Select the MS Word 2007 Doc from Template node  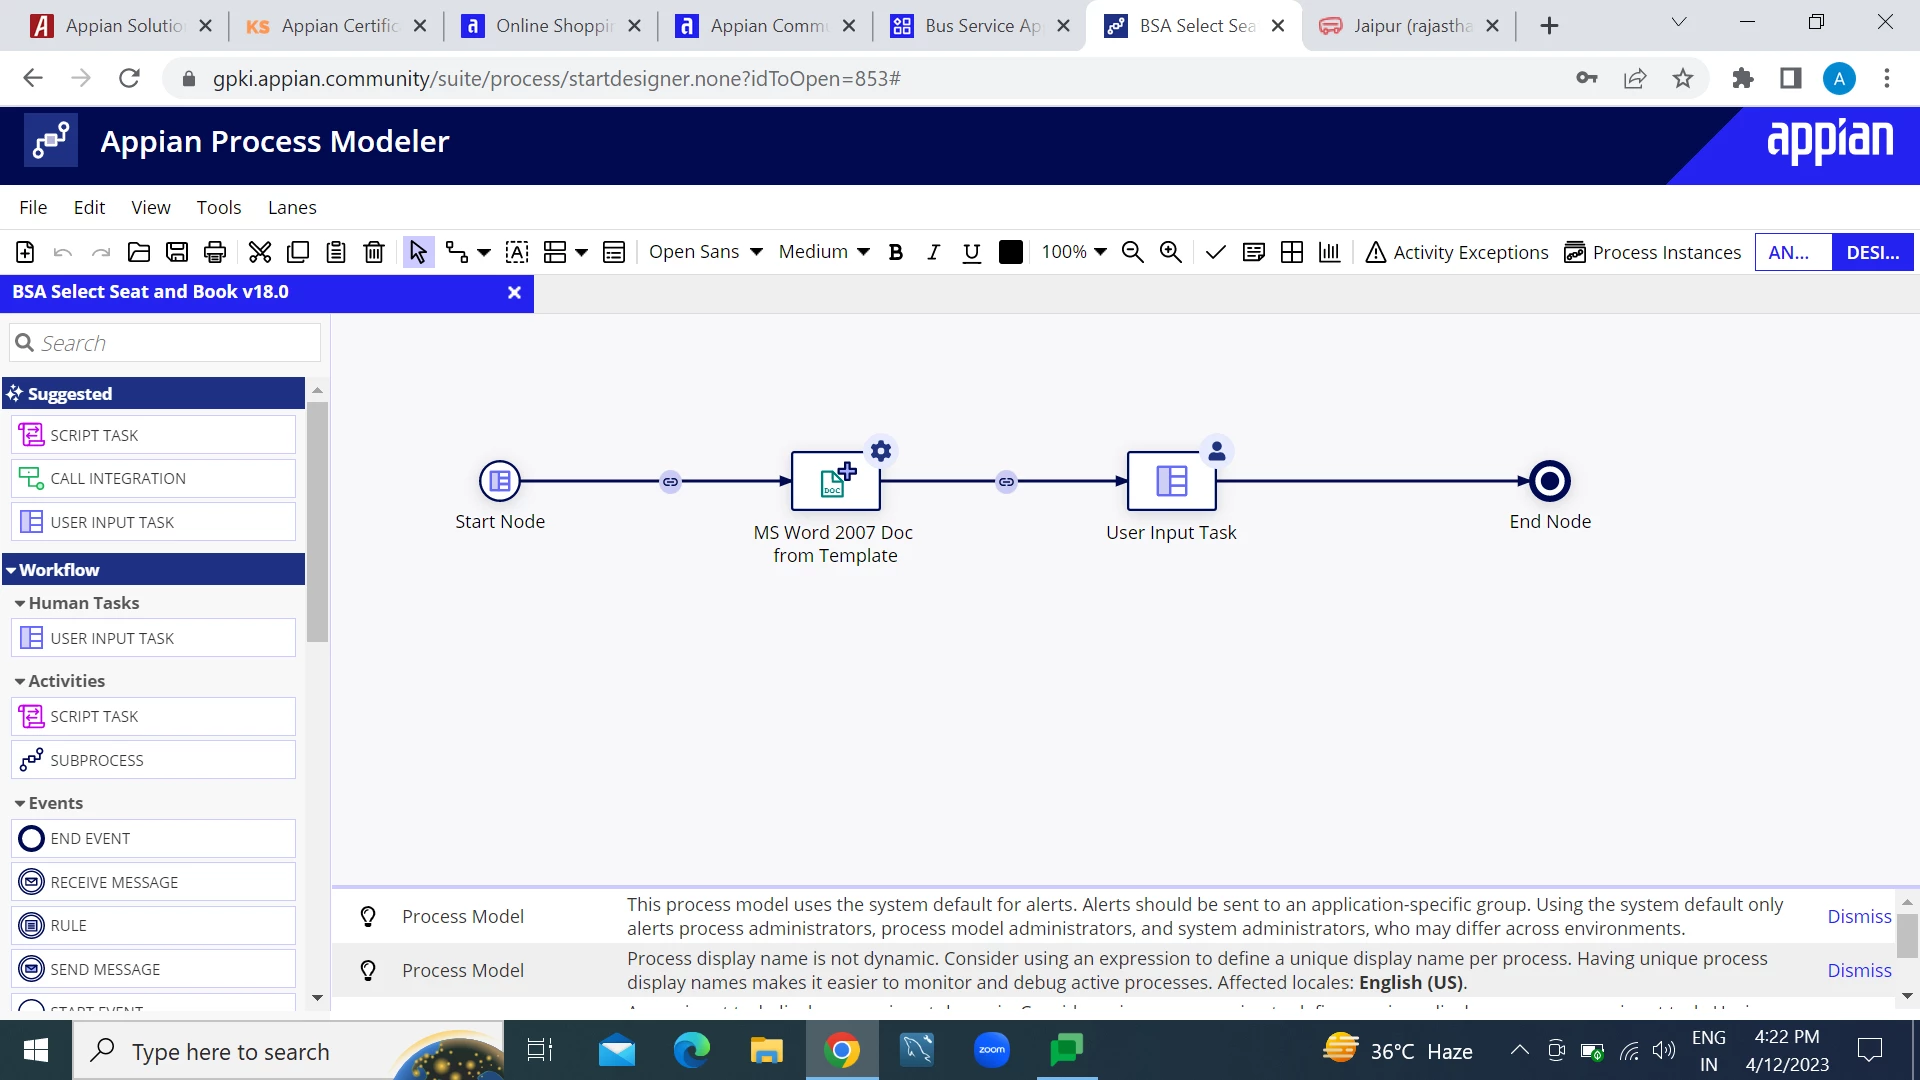tap(836, 481)
